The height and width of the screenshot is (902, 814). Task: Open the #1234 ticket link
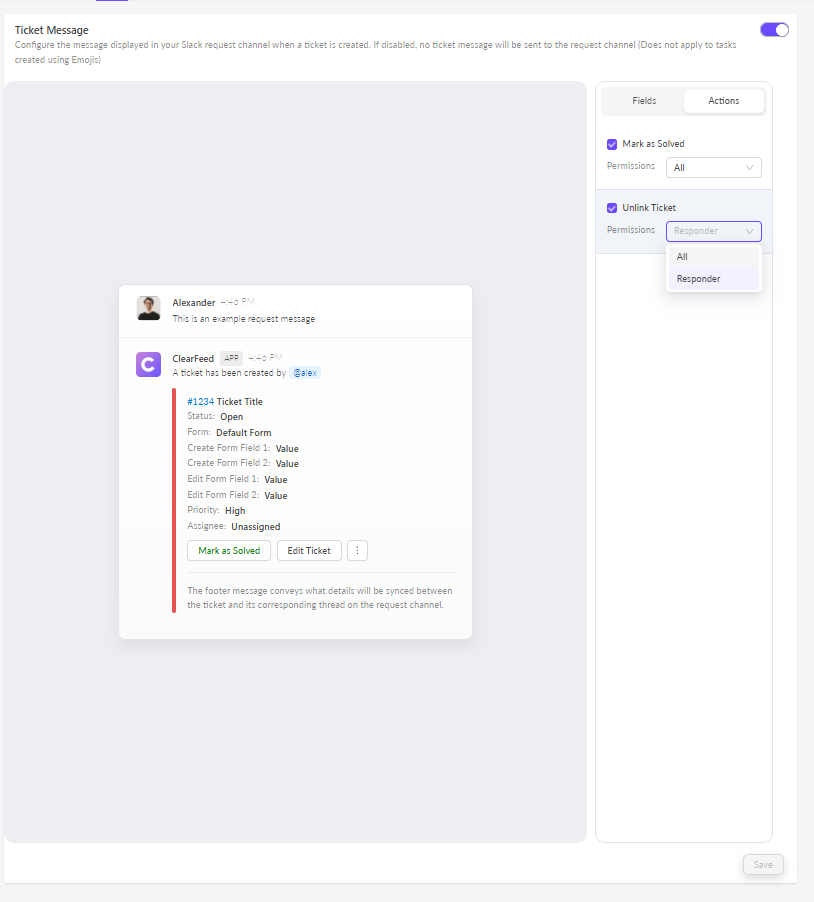(200, 402)
